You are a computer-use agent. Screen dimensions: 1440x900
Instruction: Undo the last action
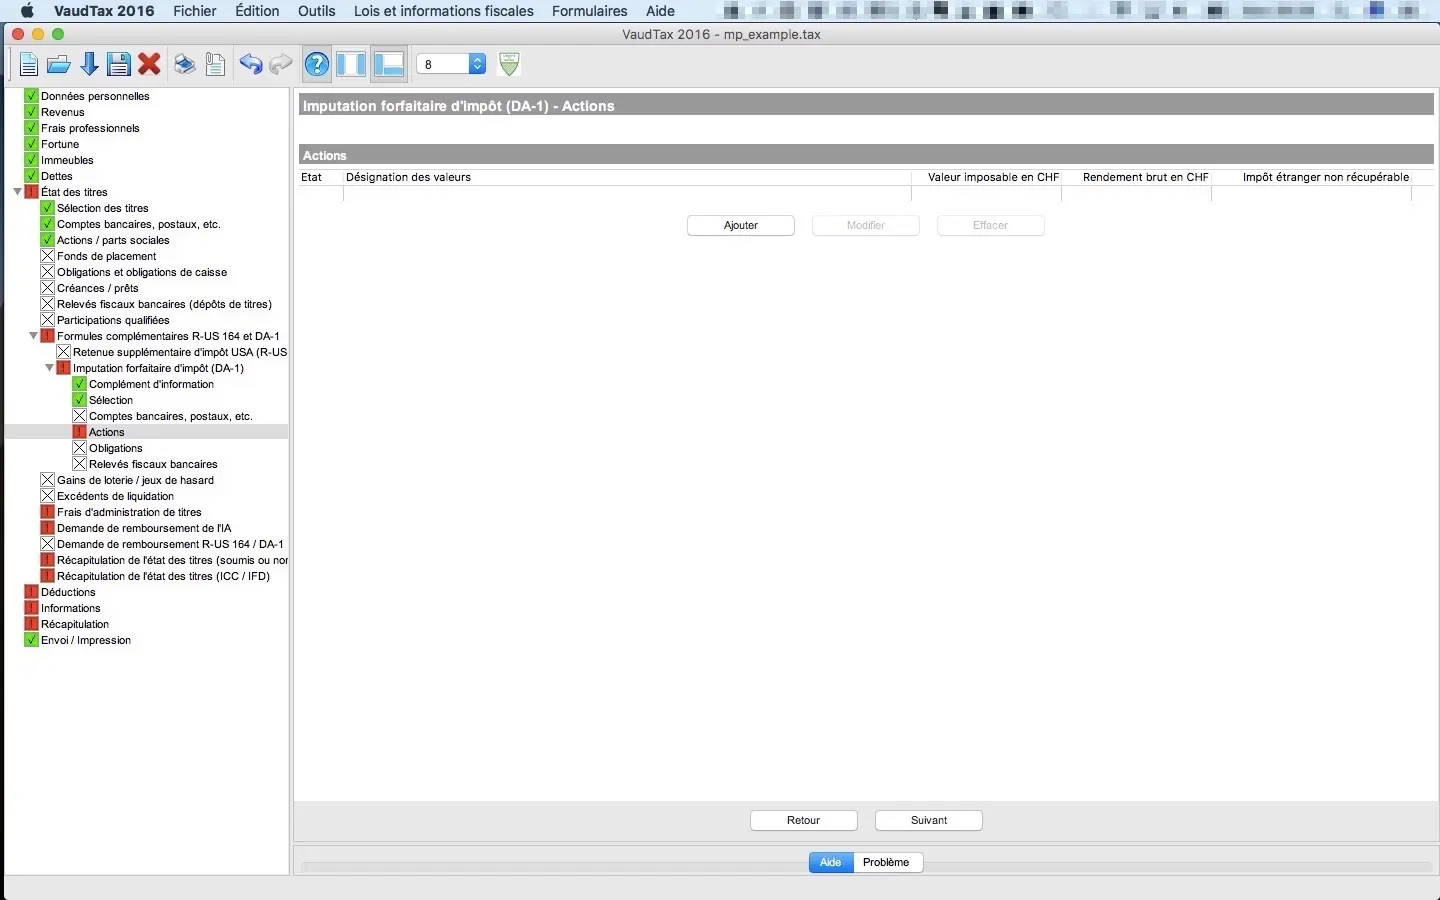pos(250,65)
